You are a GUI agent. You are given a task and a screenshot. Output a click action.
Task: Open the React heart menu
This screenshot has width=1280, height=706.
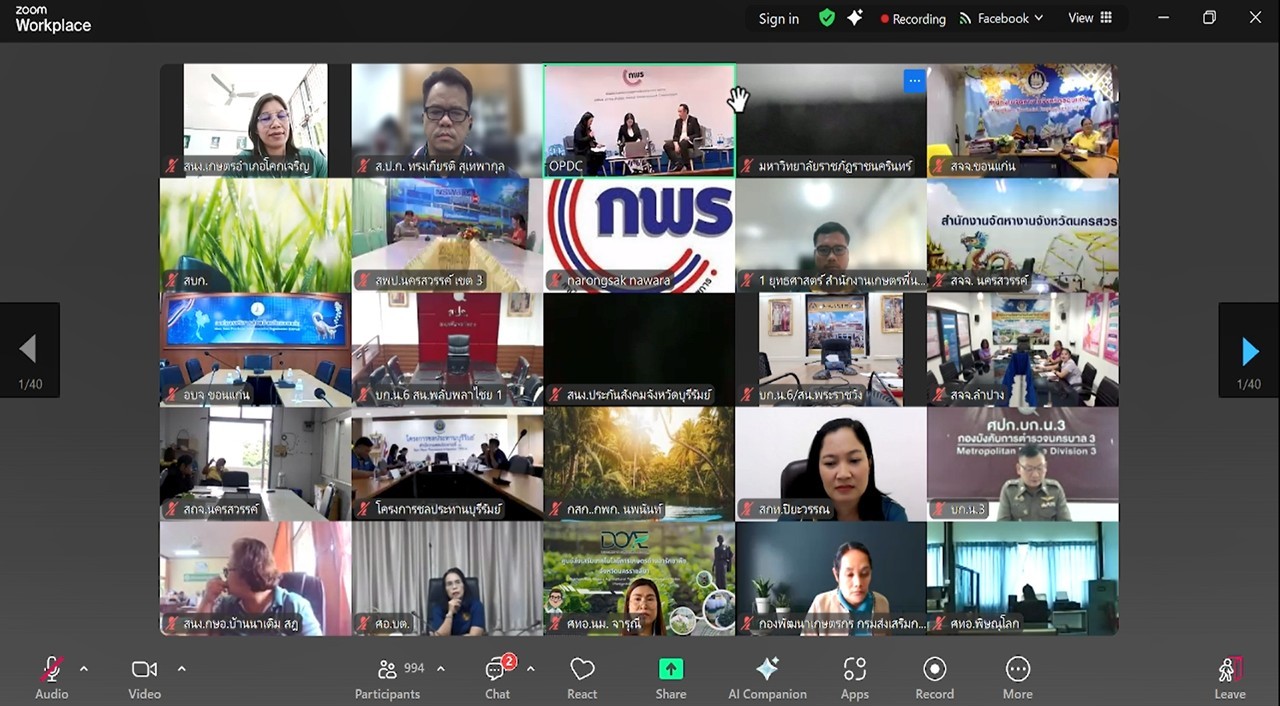[582, 679]
